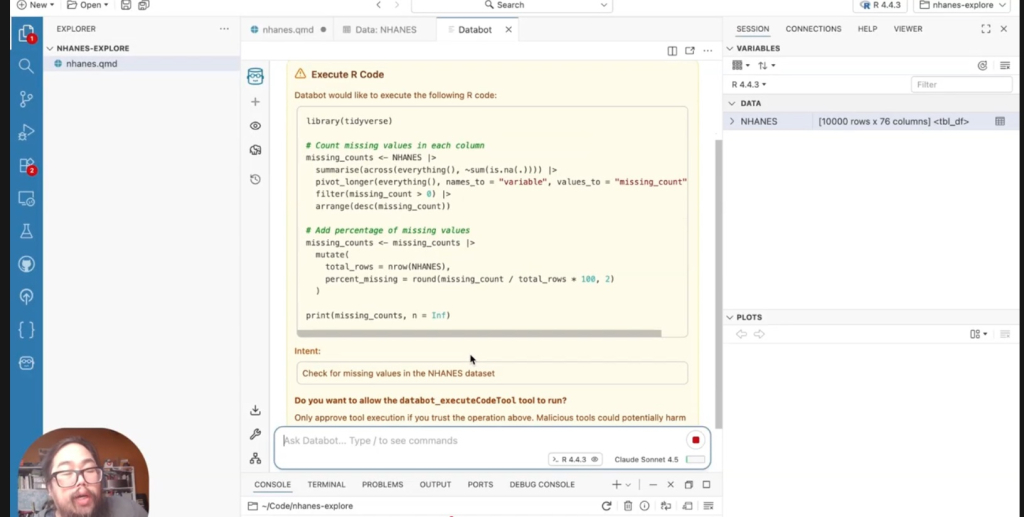Viewport: 1024px width, 517px height.
Task: Open the Variables grouping dropdown
Action: tap(741, 65)
